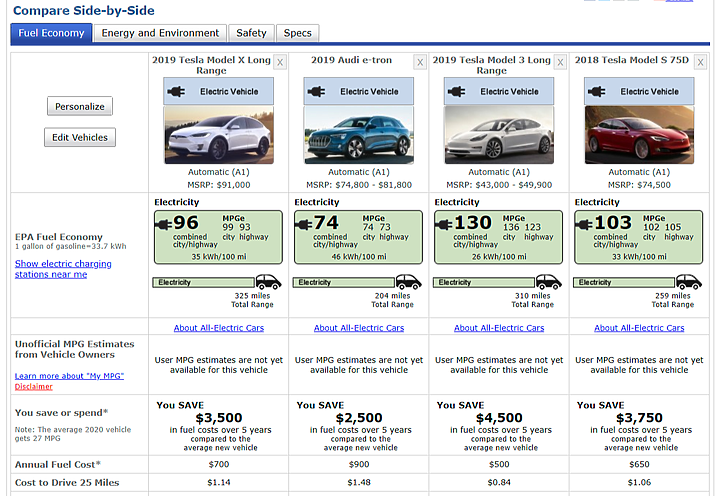Remove 2019 Tesla Model 3 with X button

560,62
